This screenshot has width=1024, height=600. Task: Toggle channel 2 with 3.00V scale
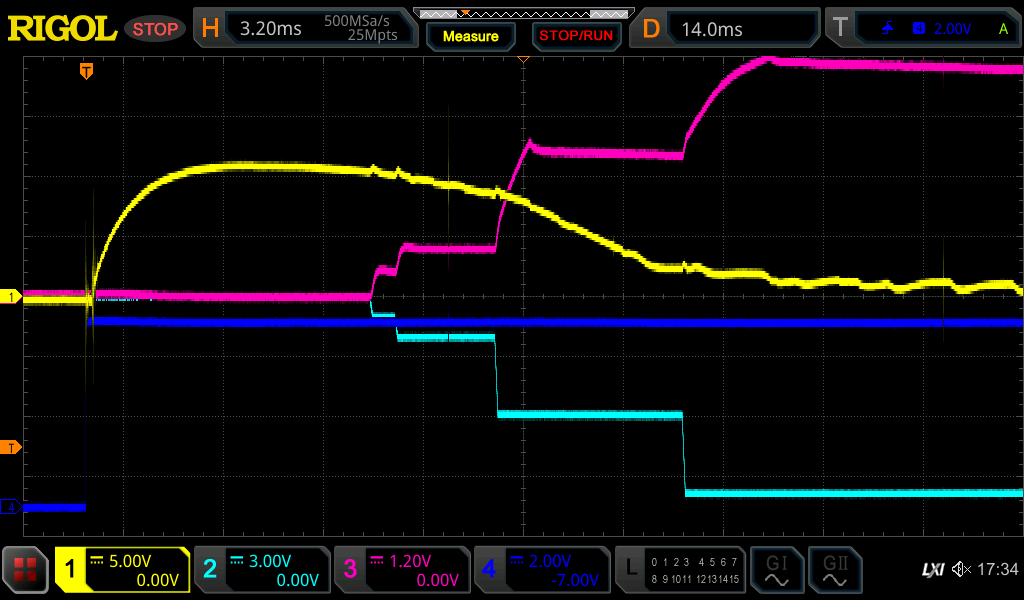click(261, 570)
